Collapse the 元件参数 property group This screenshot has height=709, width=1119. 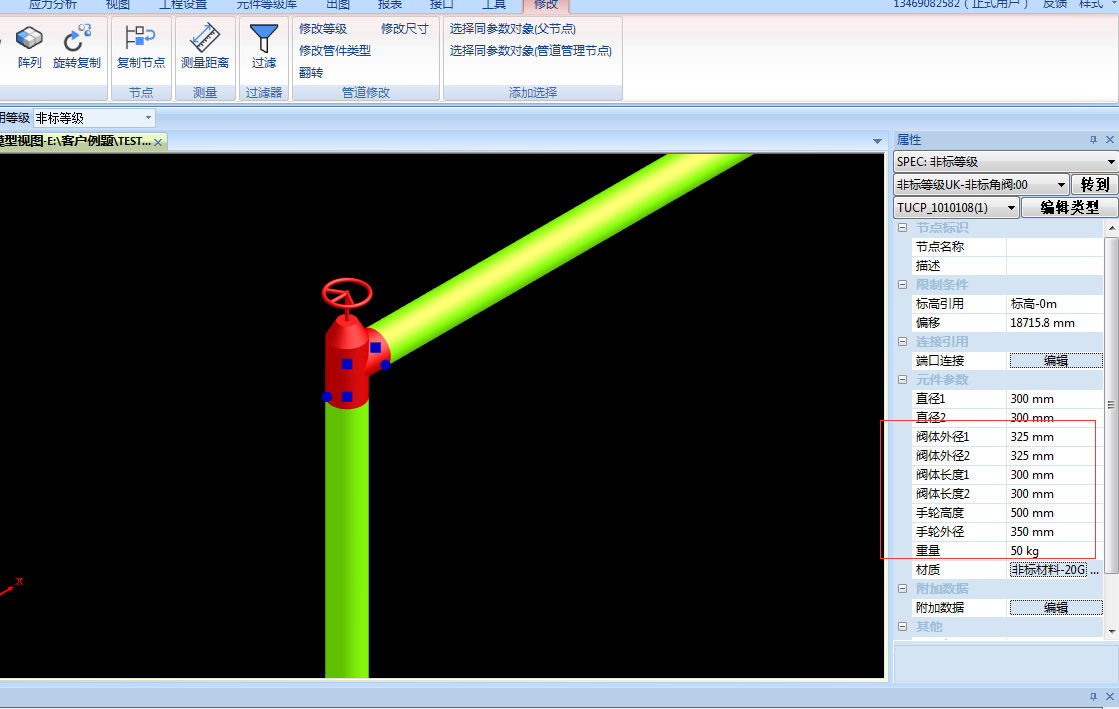coord(903,380)
